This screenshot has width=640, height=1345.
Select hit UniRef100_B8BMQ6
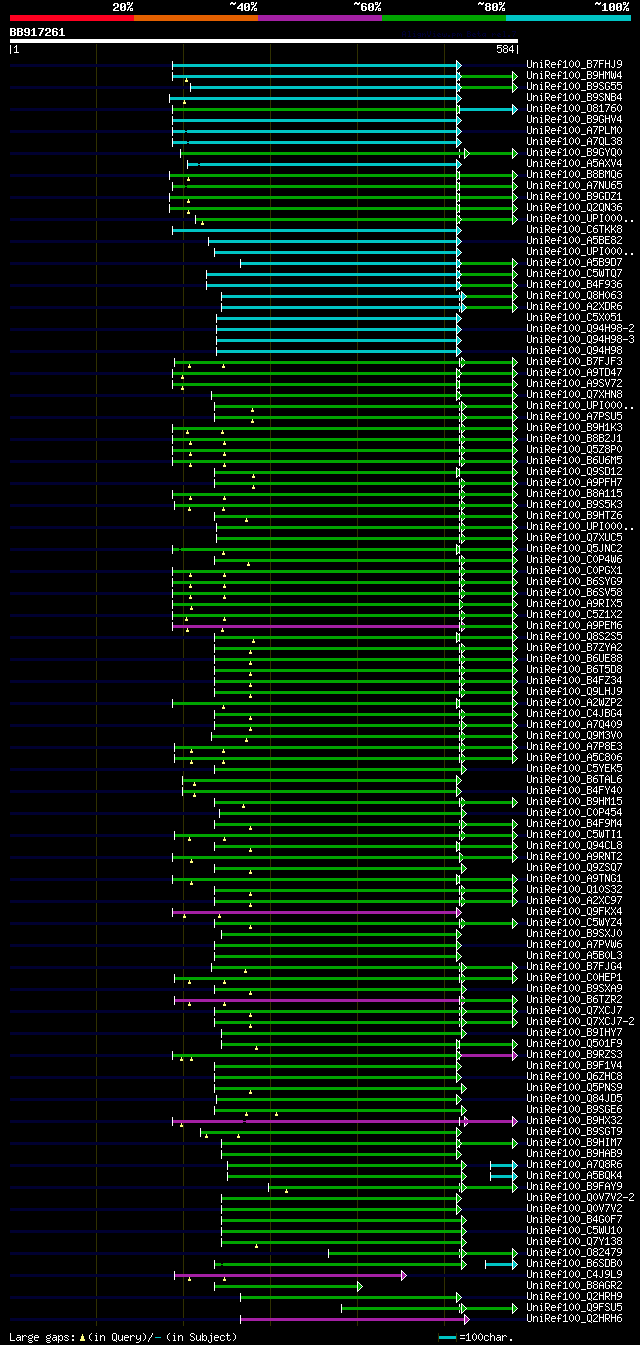coord(574,174)
